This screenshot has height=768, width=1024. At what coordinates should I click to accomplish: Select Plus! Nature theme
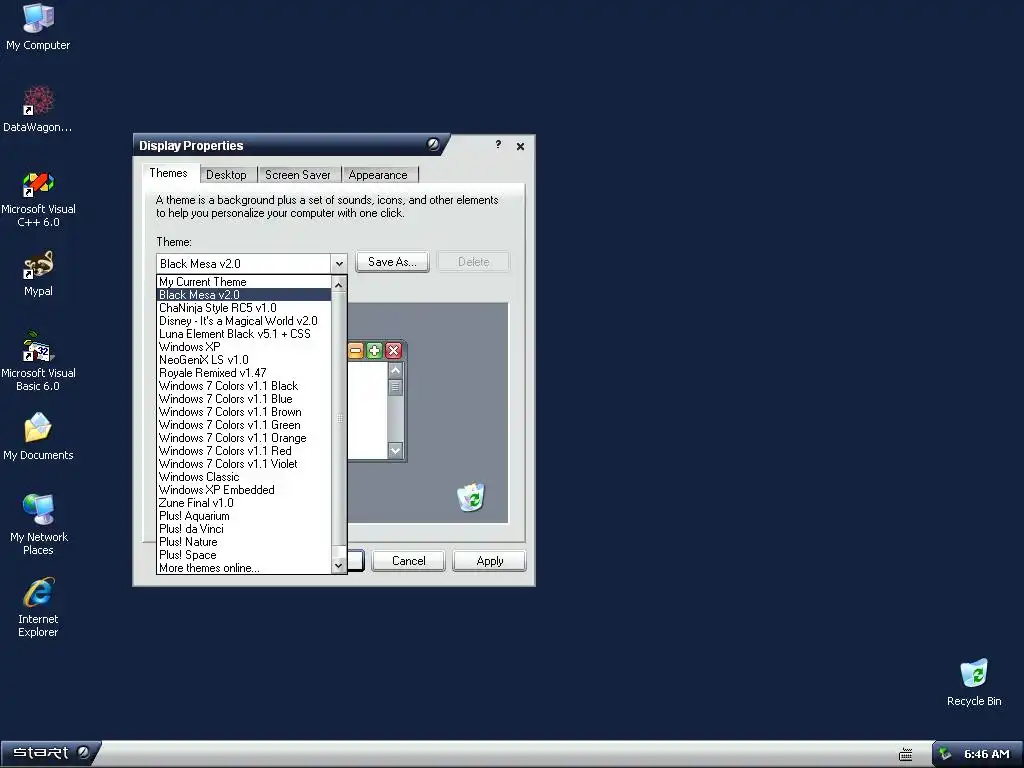click(x=244, y=542)
